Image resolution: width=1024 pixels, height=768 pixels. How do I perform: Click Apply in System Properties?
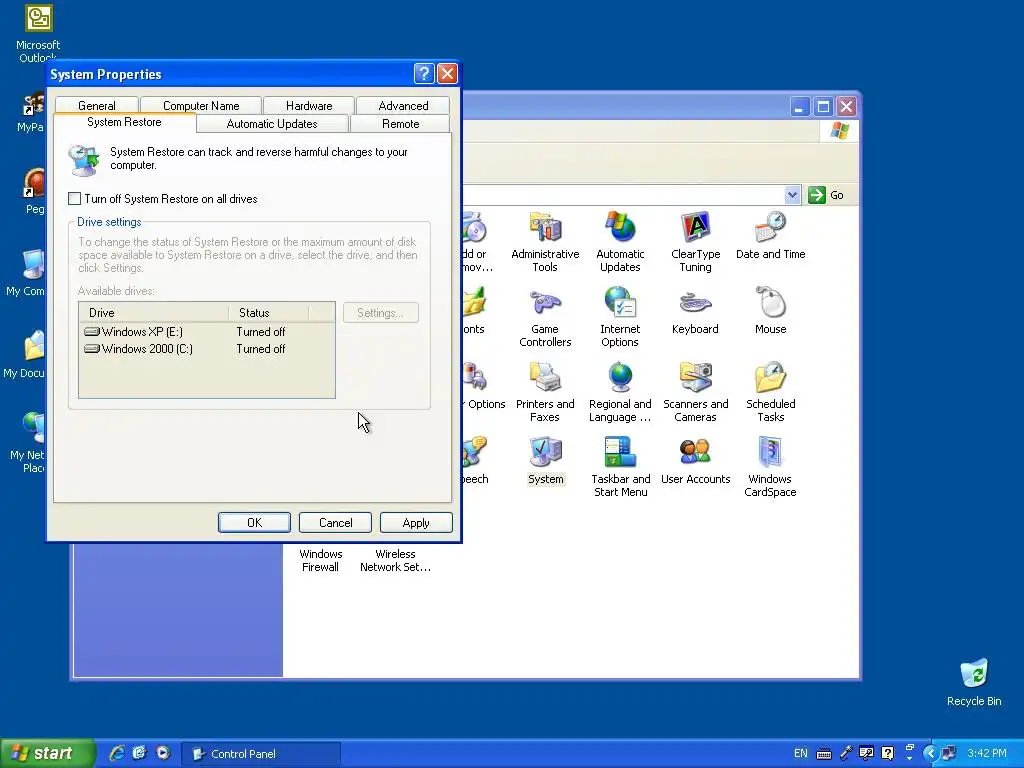(416, 522)
